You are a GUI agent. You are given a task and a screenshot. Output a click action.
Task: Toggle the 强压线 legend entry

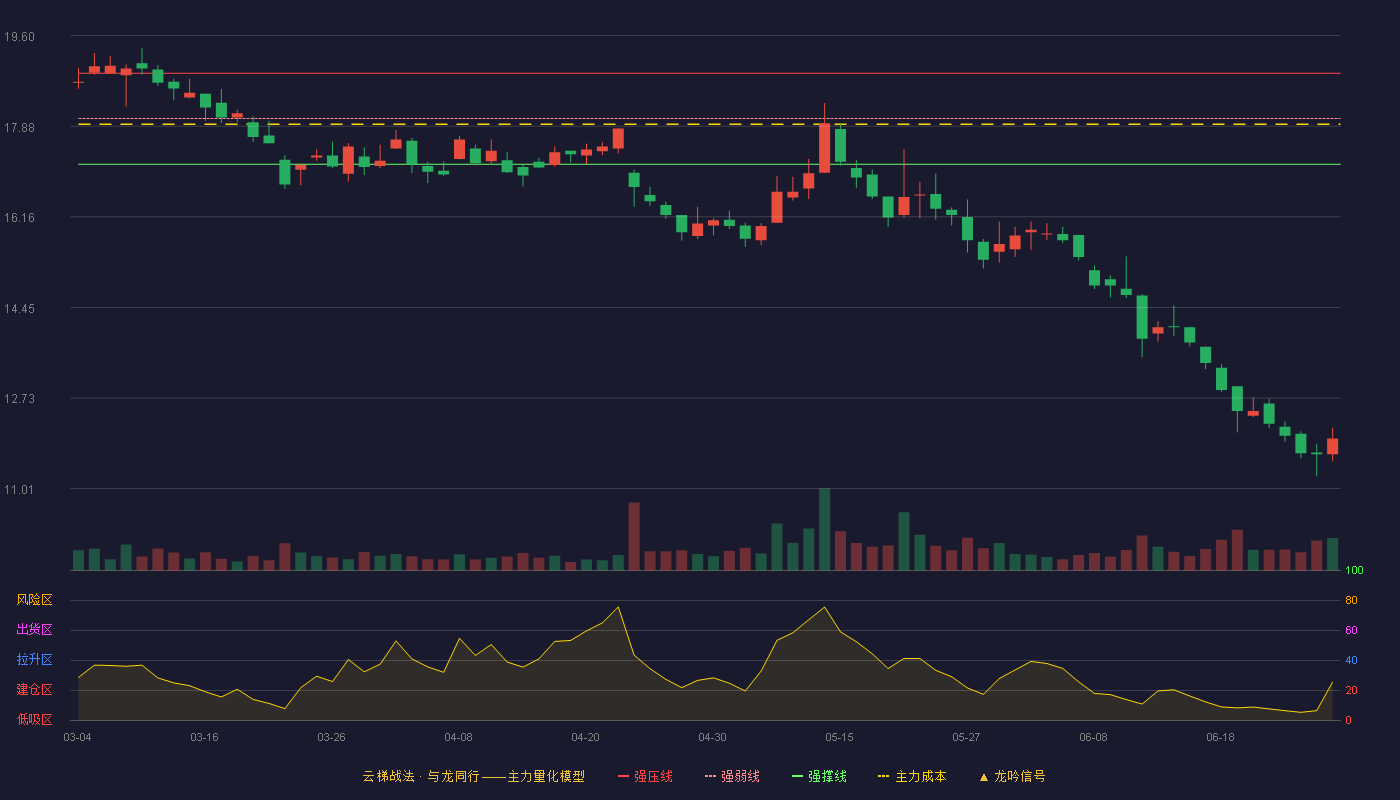[x=645, y=776]
